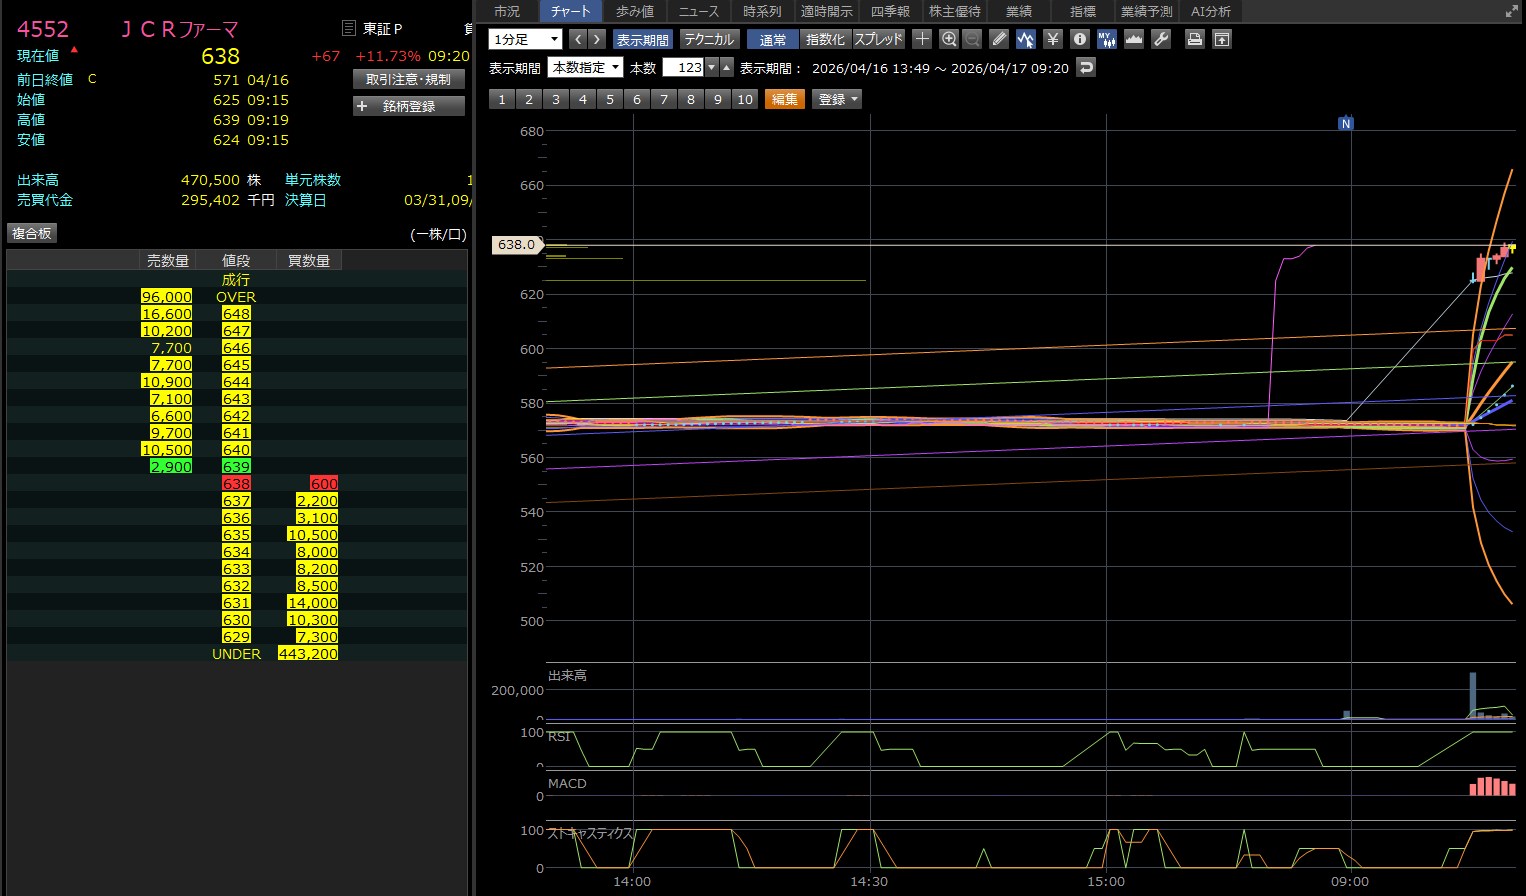Click the info circle icon

[x=1079, y=39]
